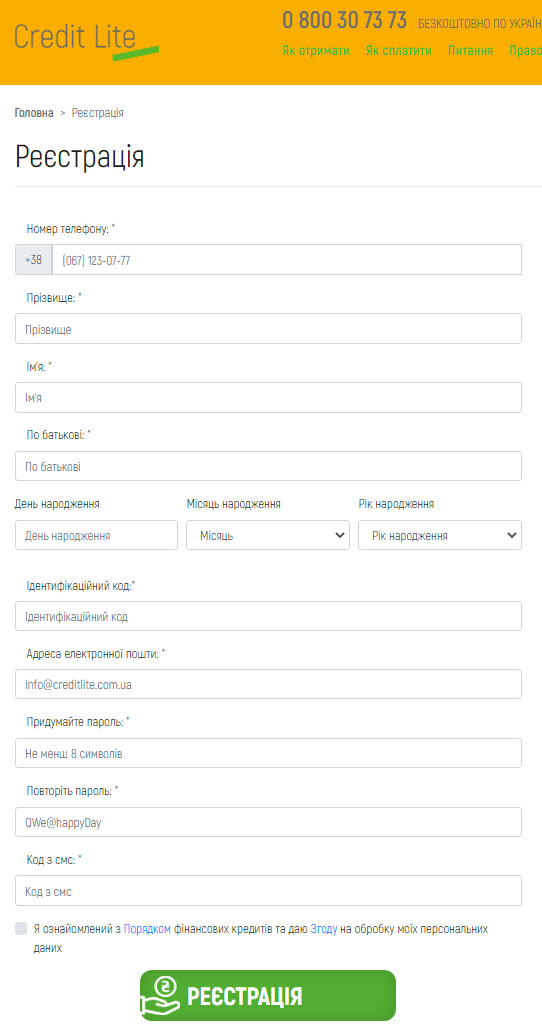Viewport: 542px width, 1032px height.
Task: Open the Згоду consent link
Action: point(324,929)
